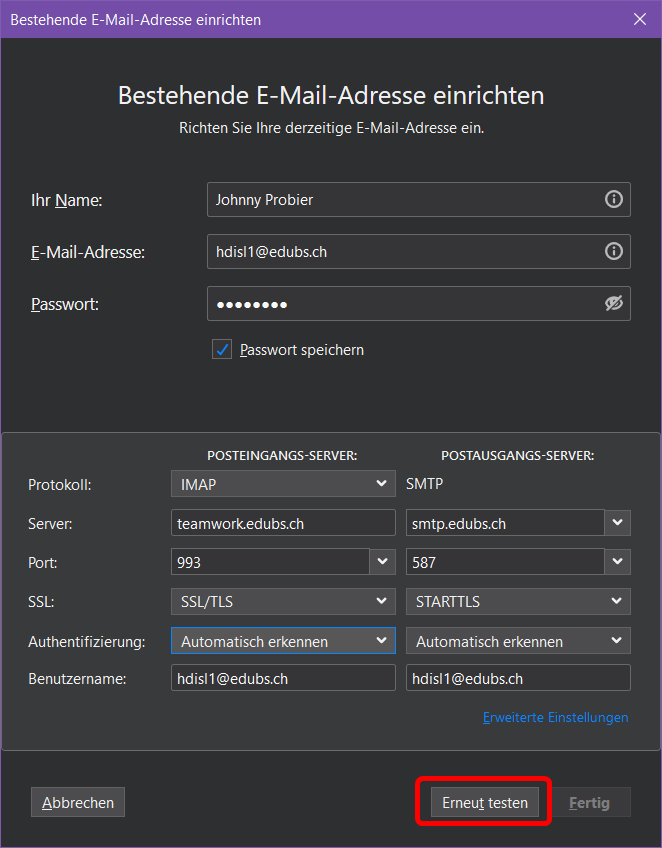Open the incoming SSL/TLS dropdown
The height and width of the screenshot is (848, 662).
[283, 601]
